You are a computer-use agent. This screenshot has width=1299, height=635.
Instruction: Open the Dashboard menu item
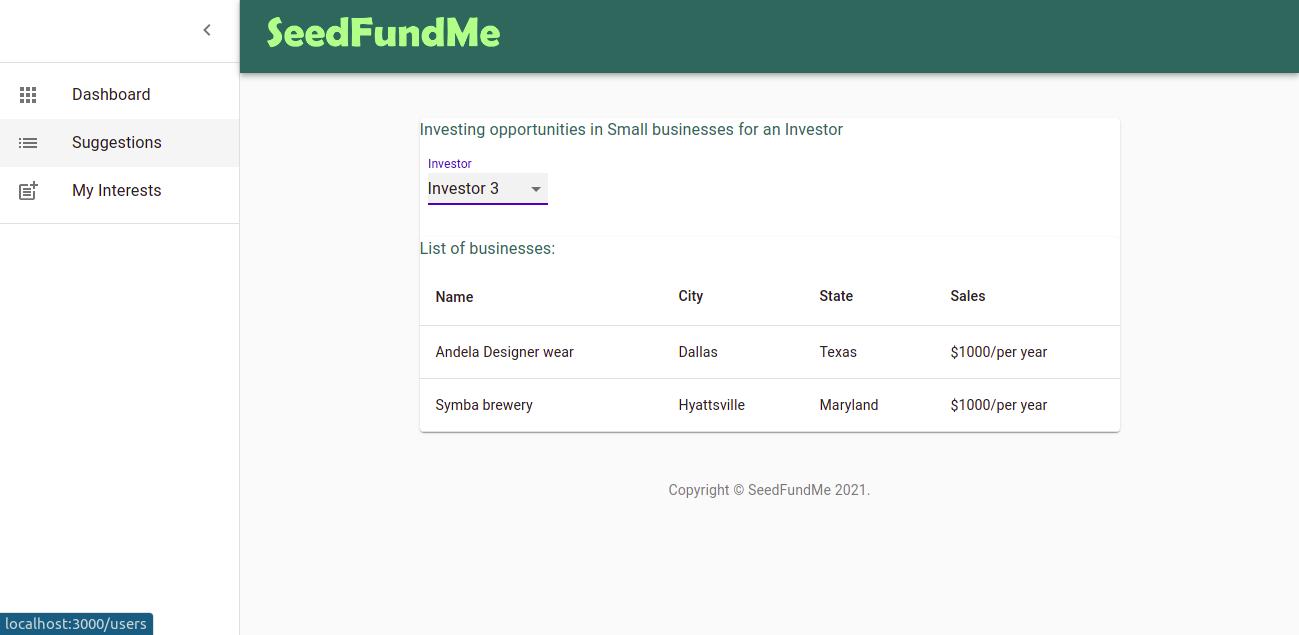pyautogui.click(x=111, y=95)
